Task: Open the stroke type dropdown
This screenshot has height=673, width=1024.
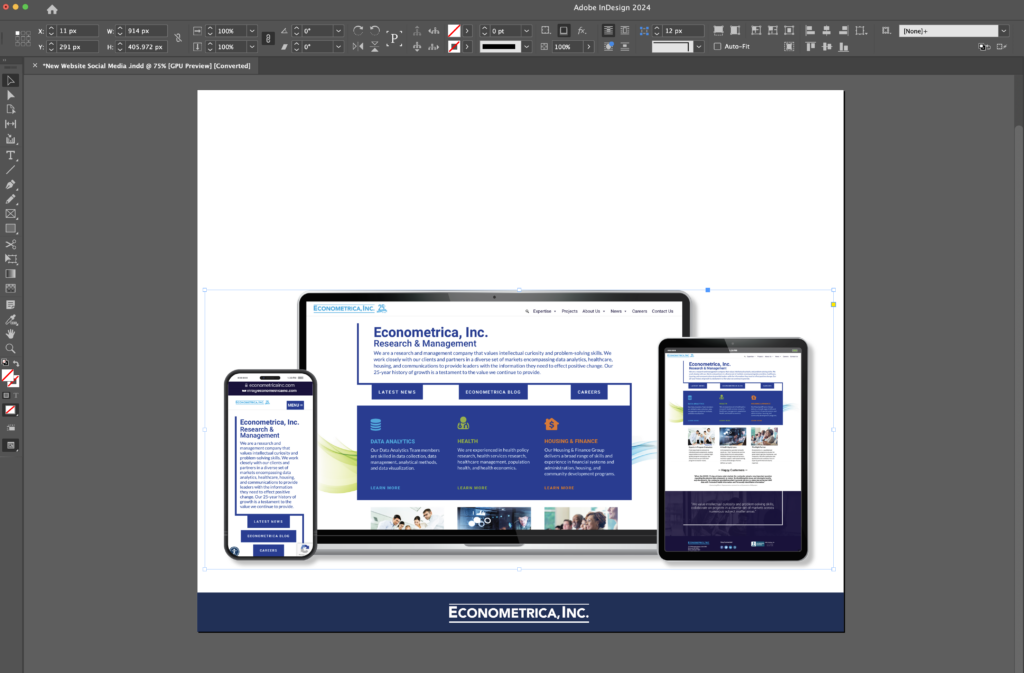Action: coord(526,47)
